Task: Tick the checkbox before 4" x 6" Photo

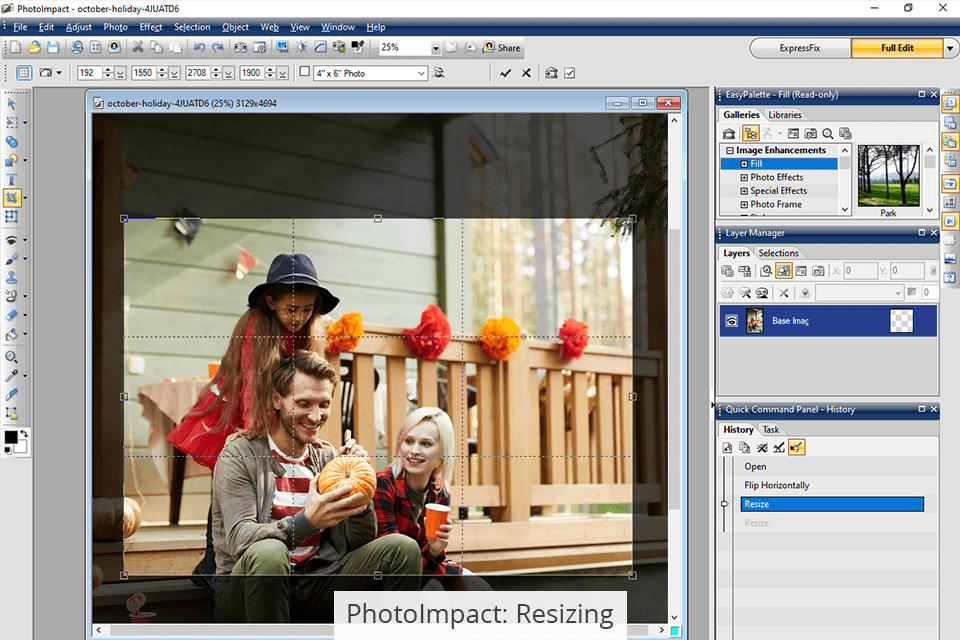Action: point(304,72)
